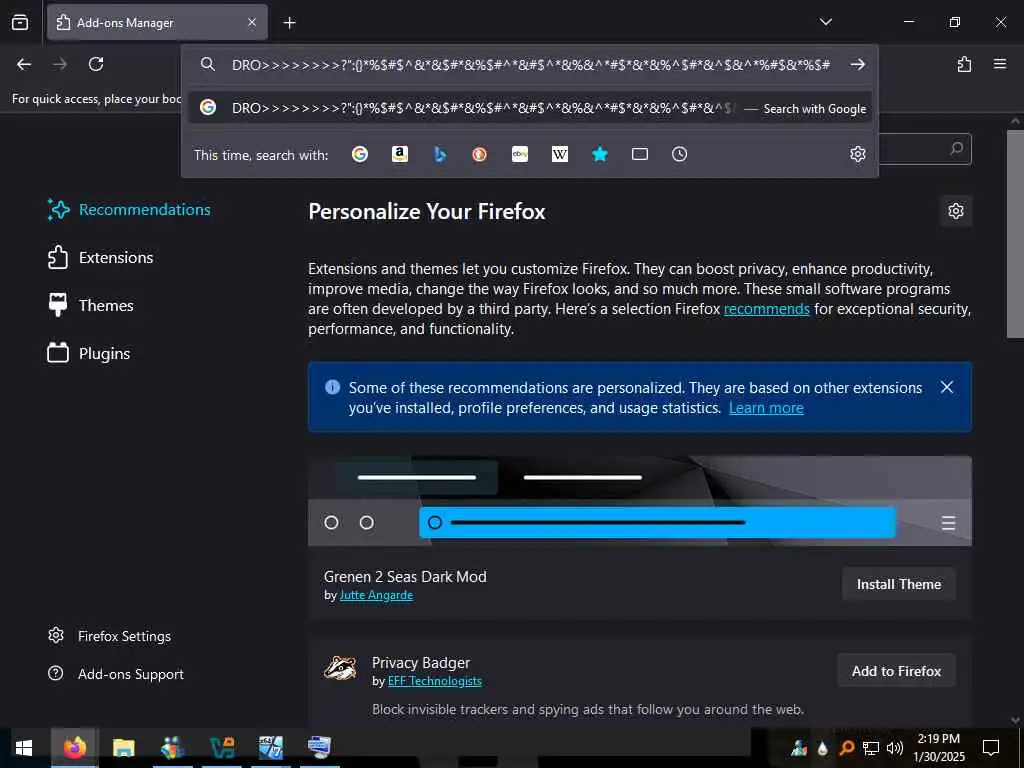This screenshot has height=768, width=1024.
Task: Open the Extensions toolbar puzzle icon
Action: tap(964, 64)
